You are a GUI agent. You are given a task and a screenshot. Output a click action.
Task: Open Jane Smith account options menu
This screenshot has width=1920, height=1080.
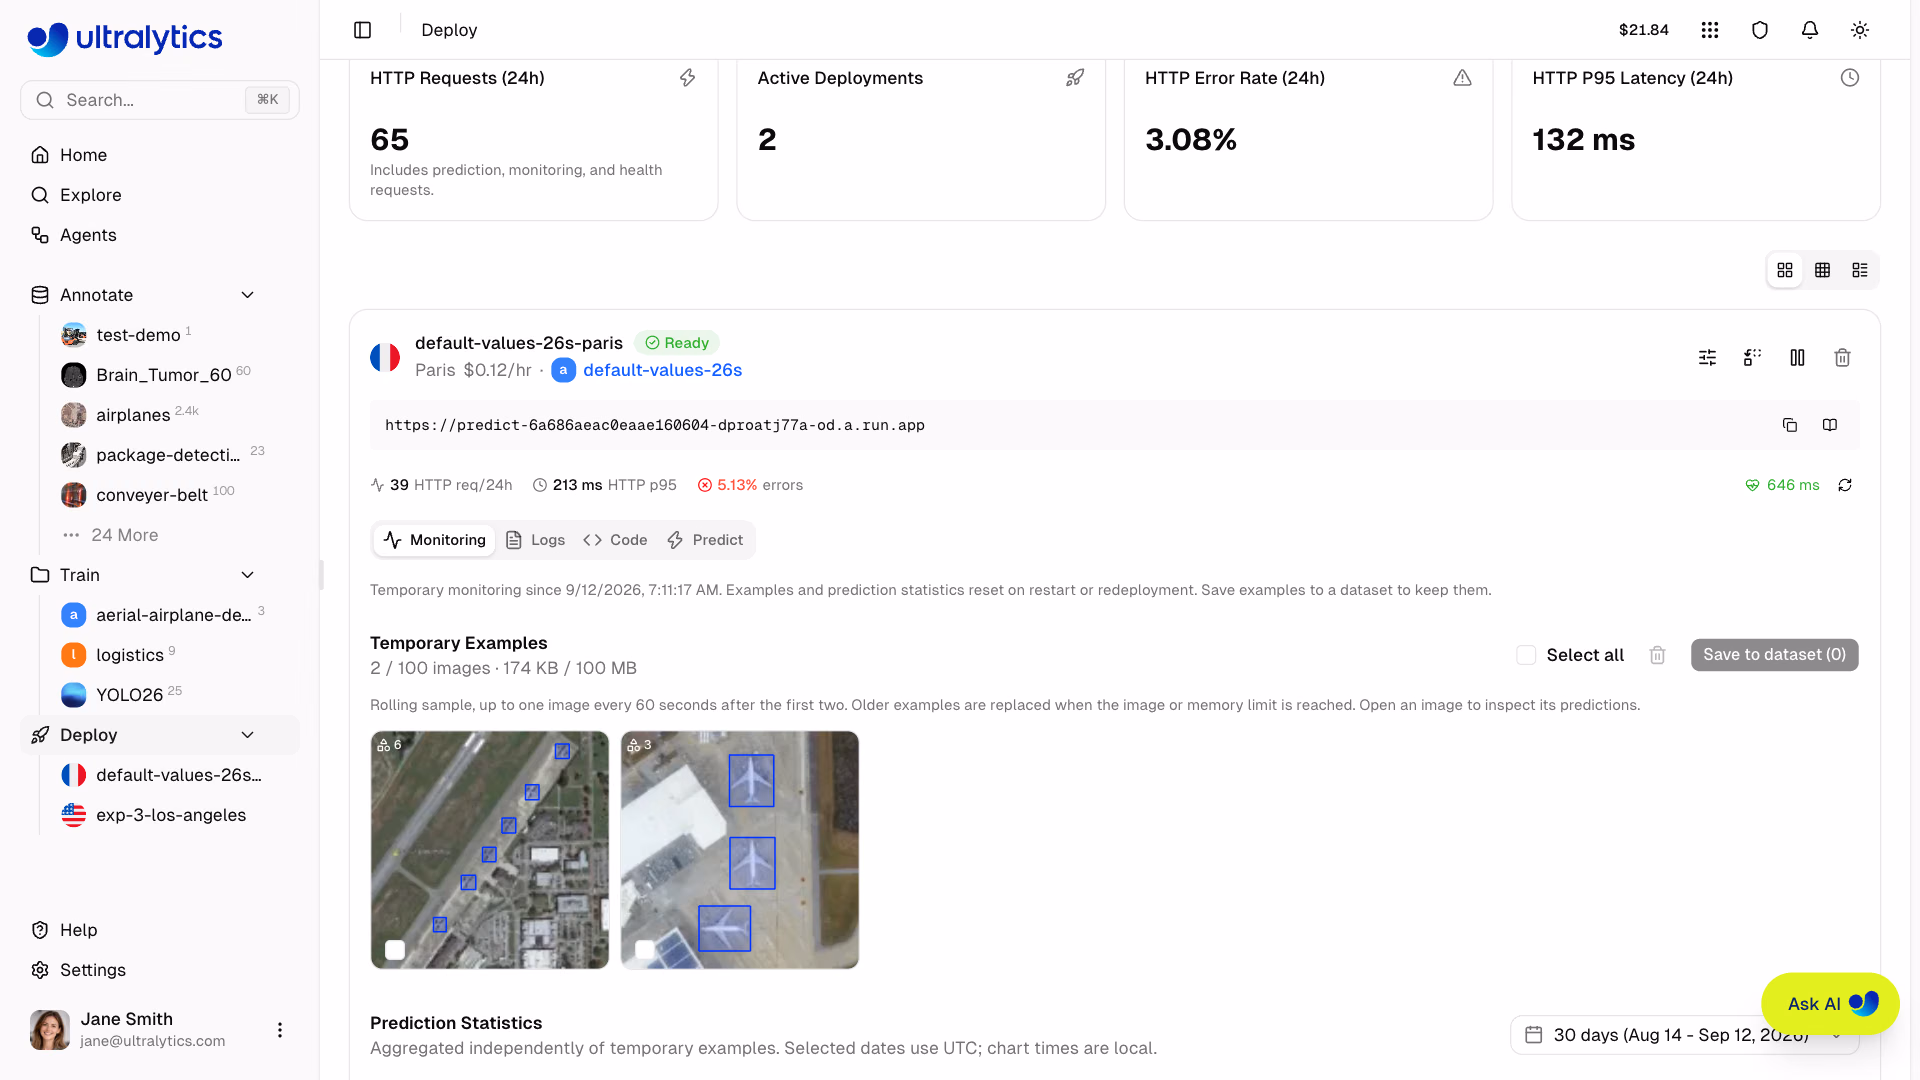click(x=280, y=1030)
